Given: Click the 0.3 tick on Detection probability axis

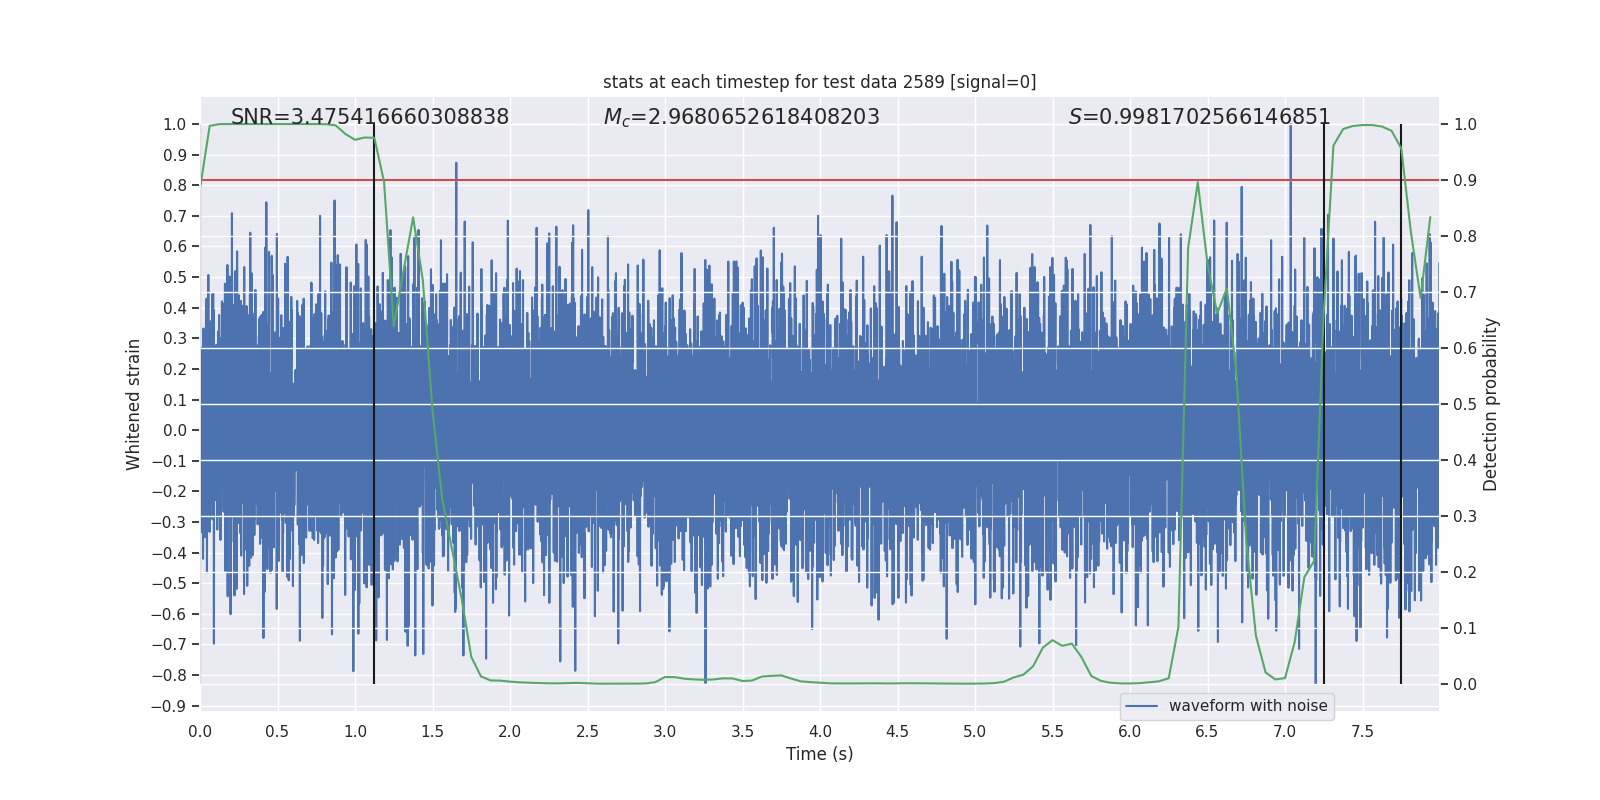Looking at the screenshot, I should (1465, 517).
